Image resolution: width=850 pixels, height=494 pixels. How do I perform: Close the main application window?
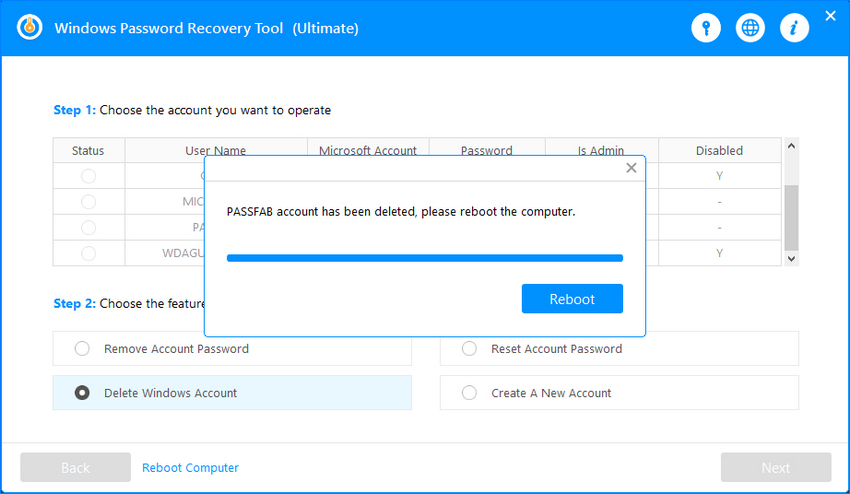coord(830,16)
